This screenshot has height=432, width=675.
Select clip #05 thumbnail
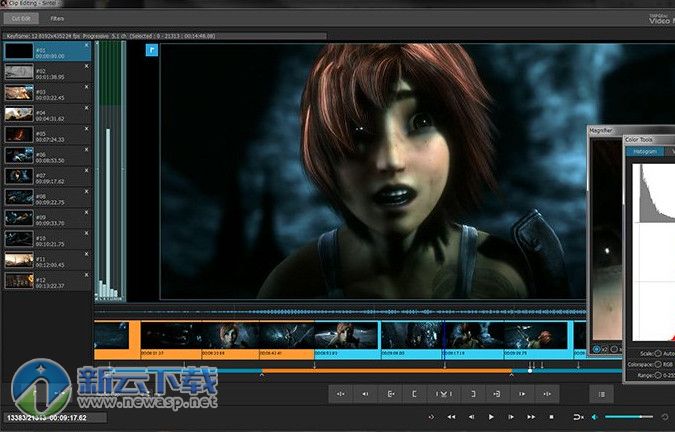click(x=19, y=134)
